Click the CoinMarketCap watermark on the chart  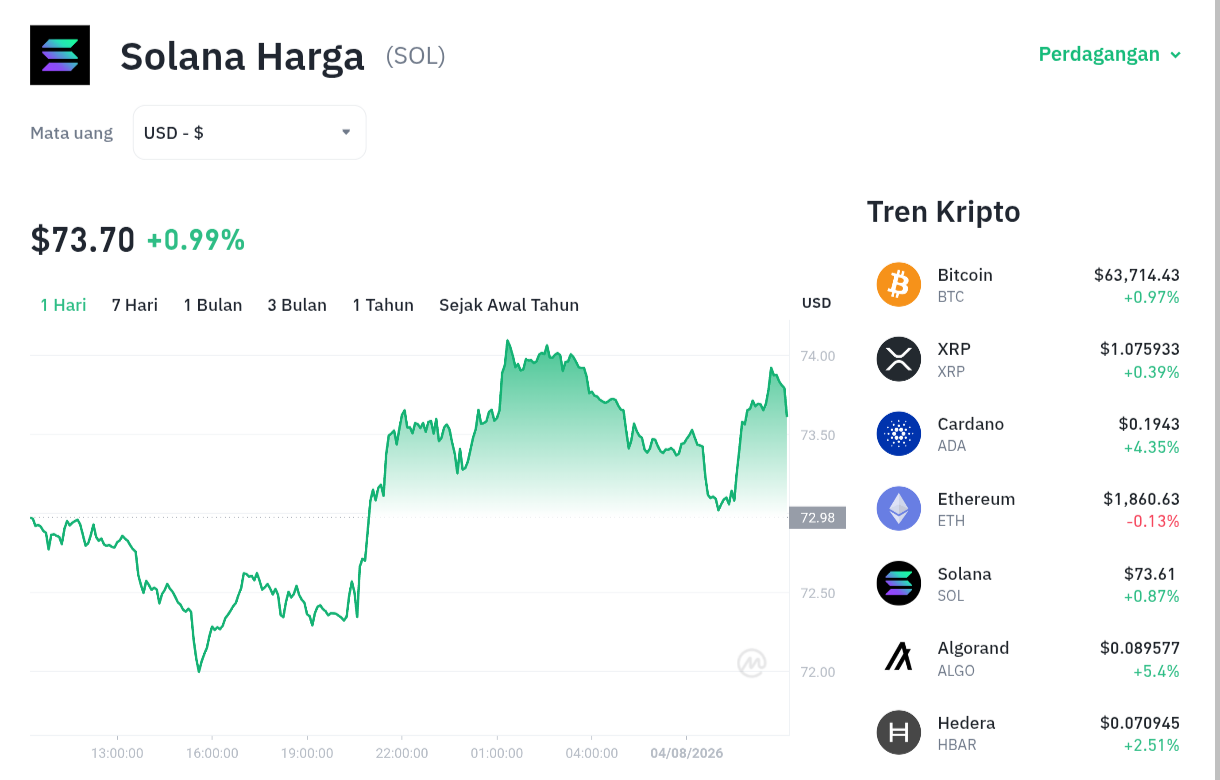752,663
